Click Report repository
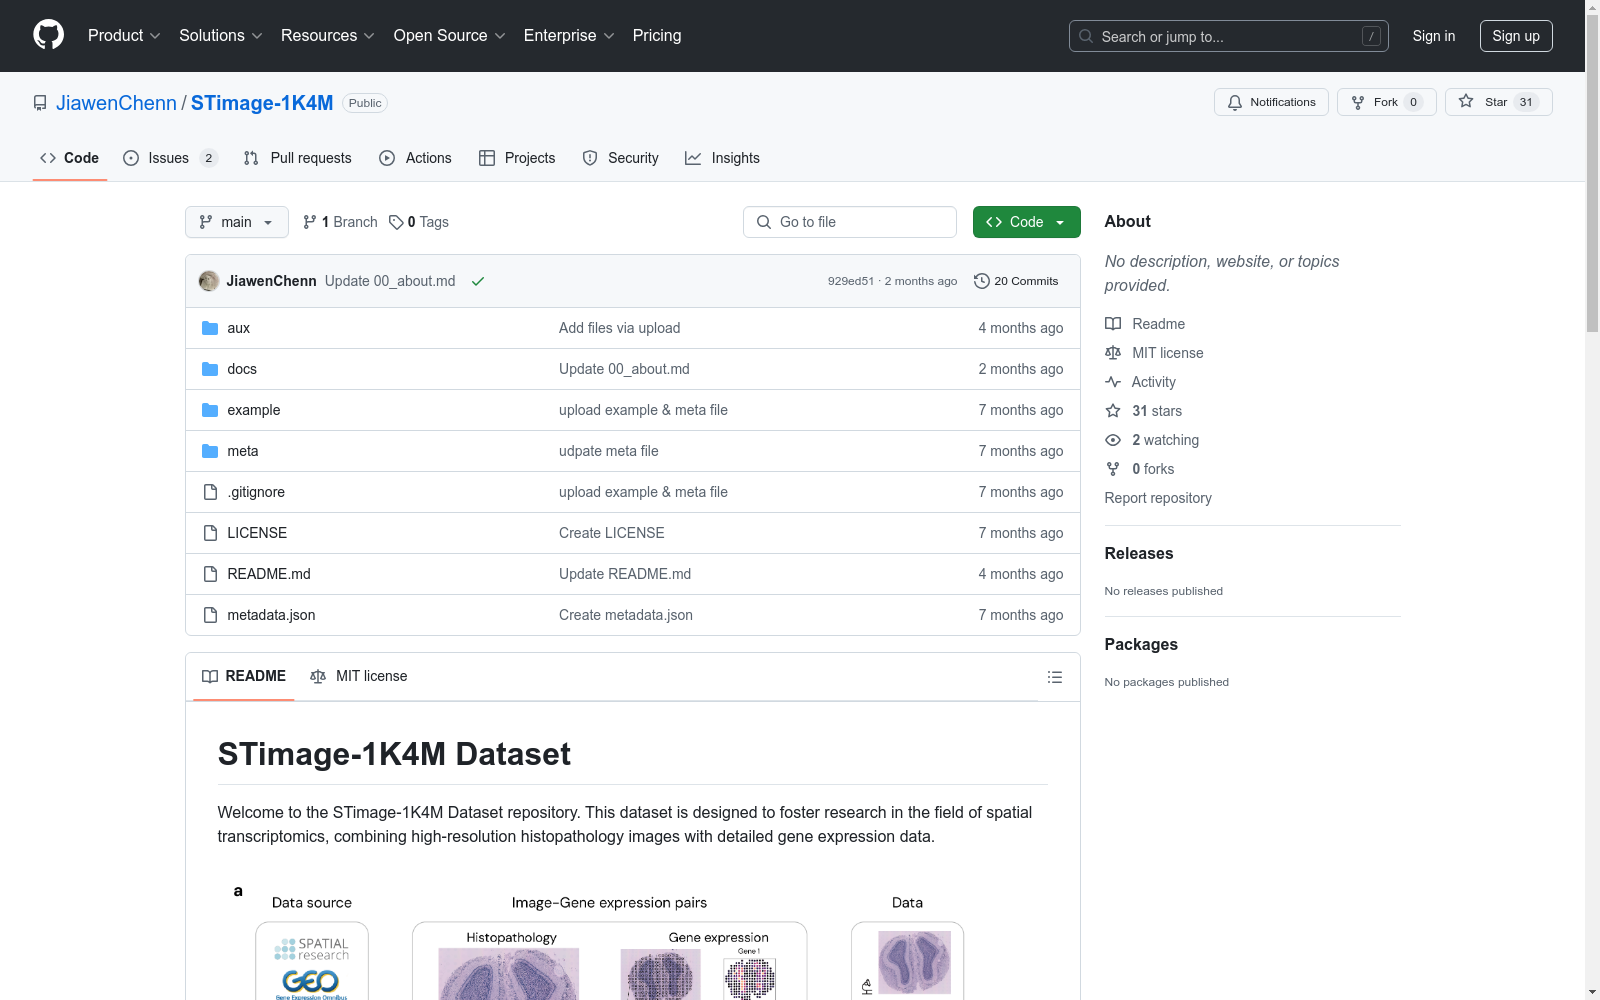The width and height of the screenshot is (1600, 1000). click(x=1158, y=498)
